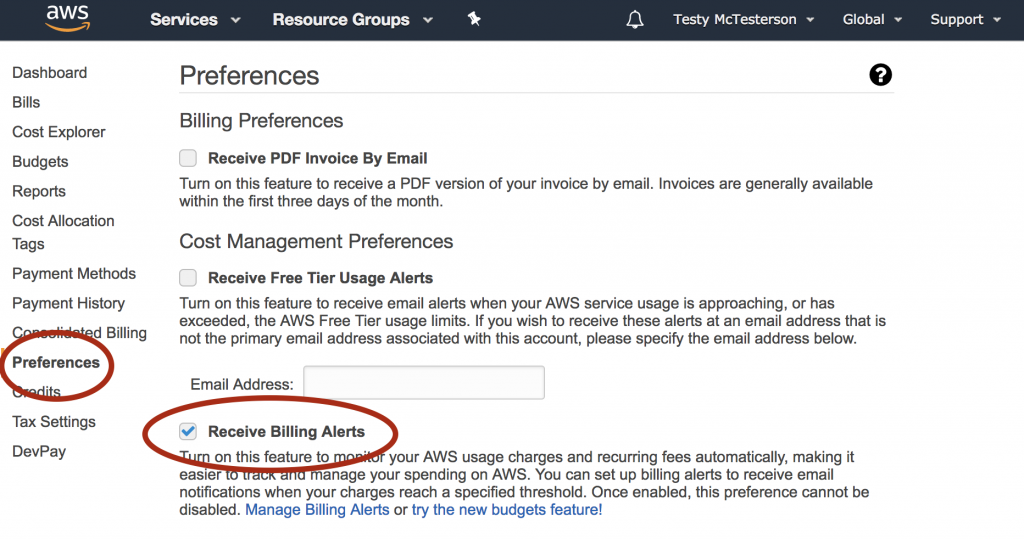Screen dimensions: 1024x539
Task: Go to Dashboard in the sidebar
Action: 50,73
